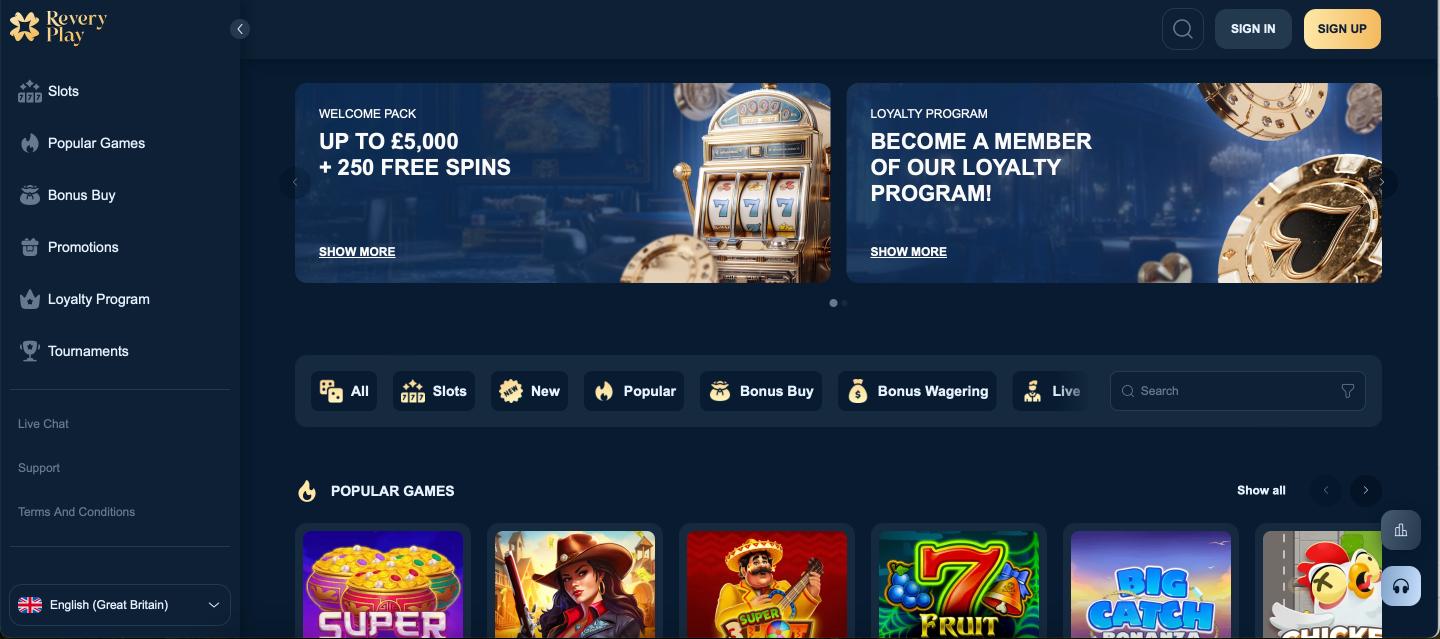Viewport: 1440px width, 639px height.
Task: Switch to the New games tab
Action: tap(530, 391)
